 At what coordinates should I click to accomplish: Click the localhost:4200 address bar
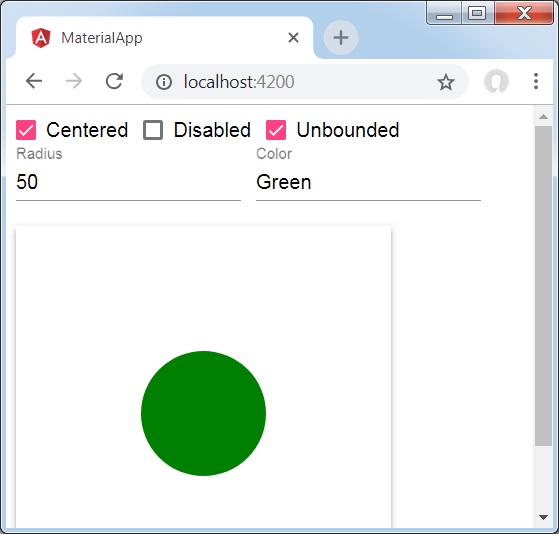point(305,82)
